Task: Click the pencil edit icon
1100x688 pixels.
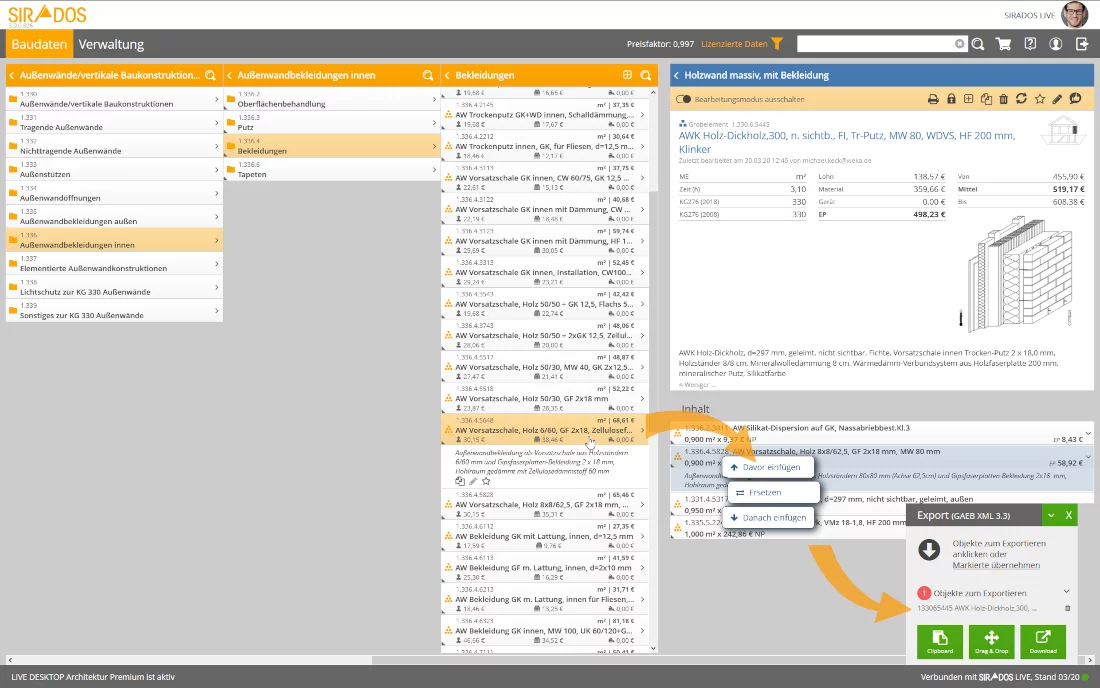Action: [1058, 99]
